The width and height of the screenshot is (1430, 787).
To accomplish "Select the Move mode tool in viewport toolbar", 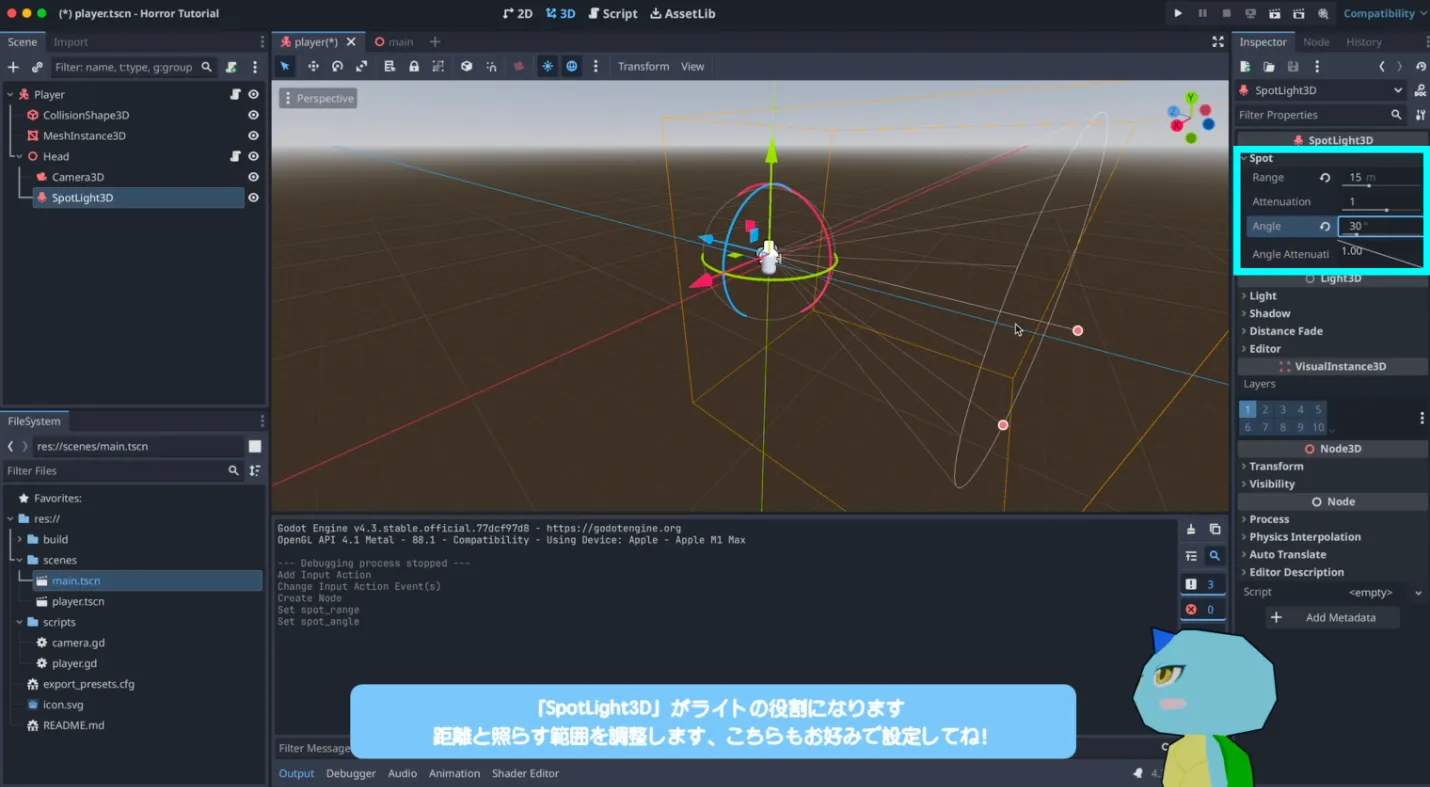I will (x=313, y=66).
